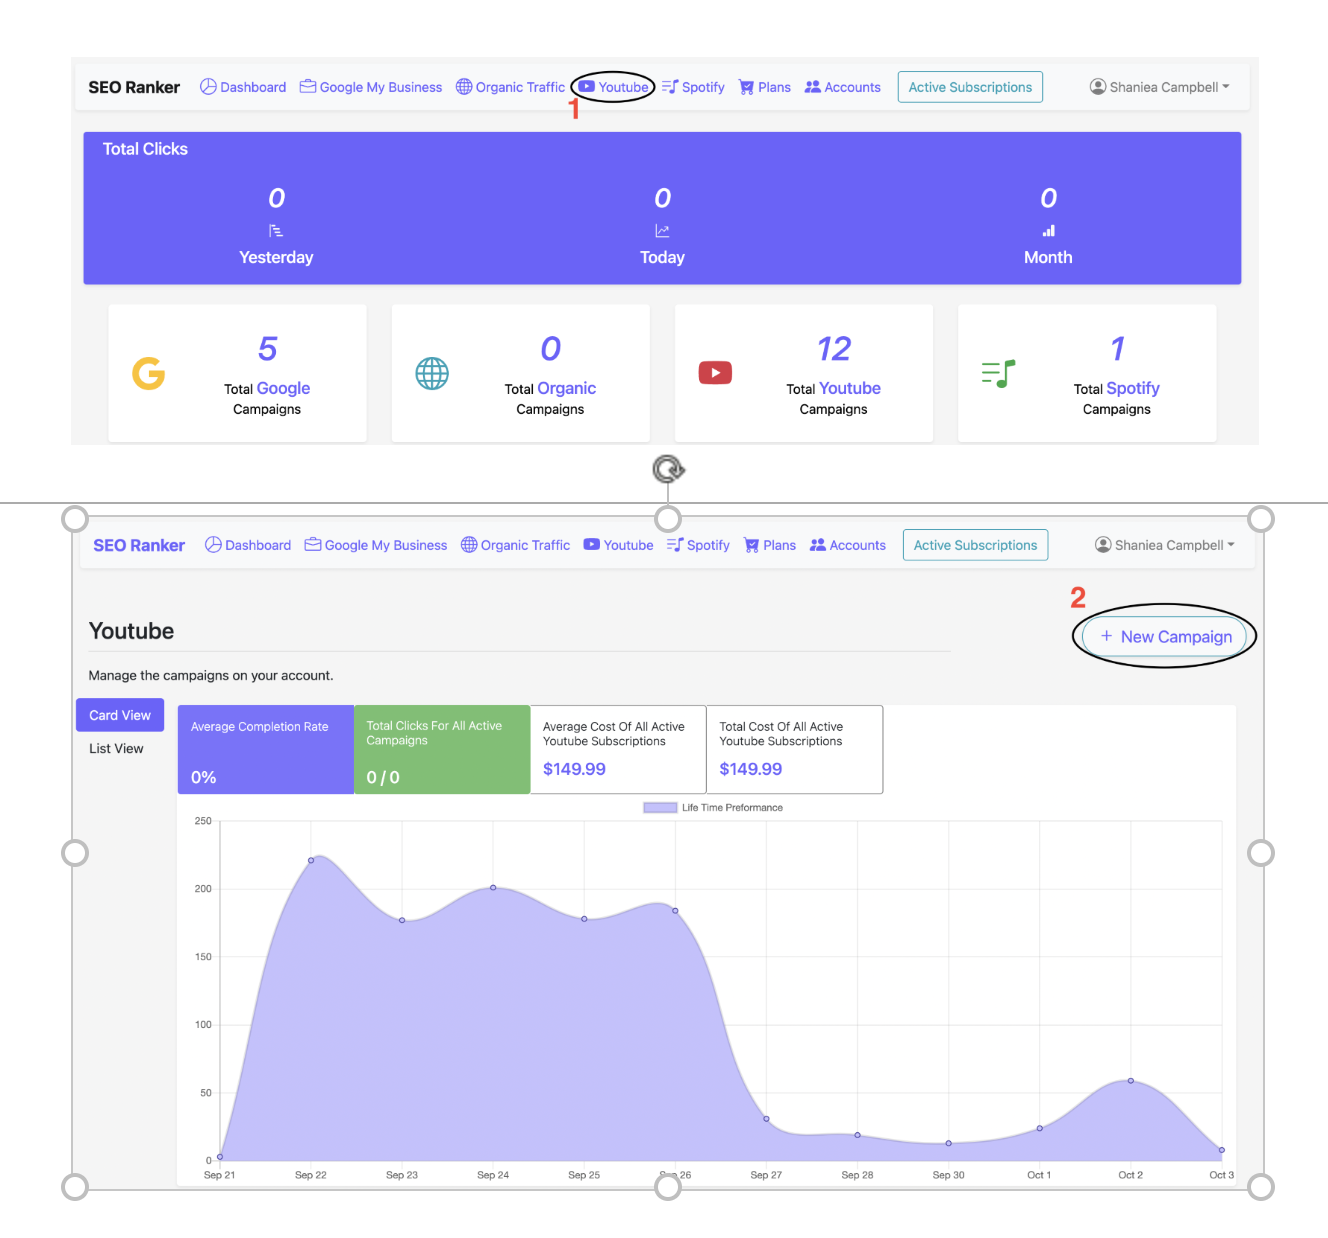The height and width of the screenshot is (1238, 1328).
Task: Click the Sep 22 peak data point
Action: (x=311, y=860)
